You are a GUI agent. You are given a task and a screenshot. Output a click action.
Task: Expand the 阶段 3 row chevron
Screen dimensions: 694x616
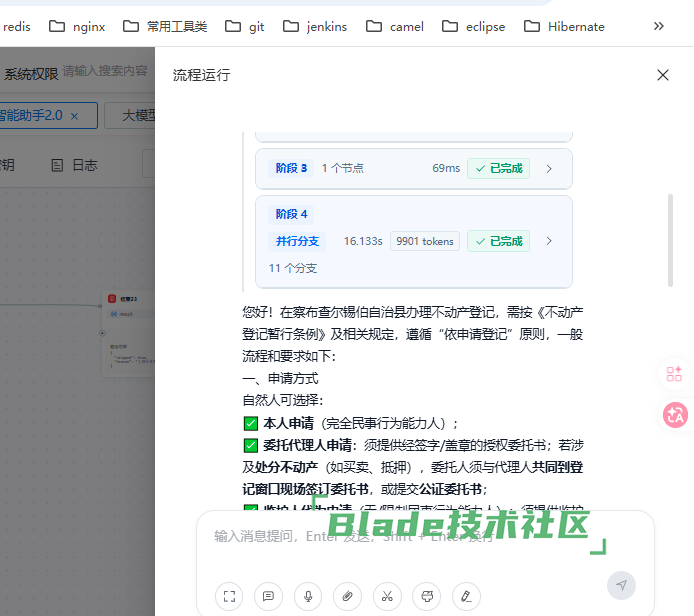point(549,169)
